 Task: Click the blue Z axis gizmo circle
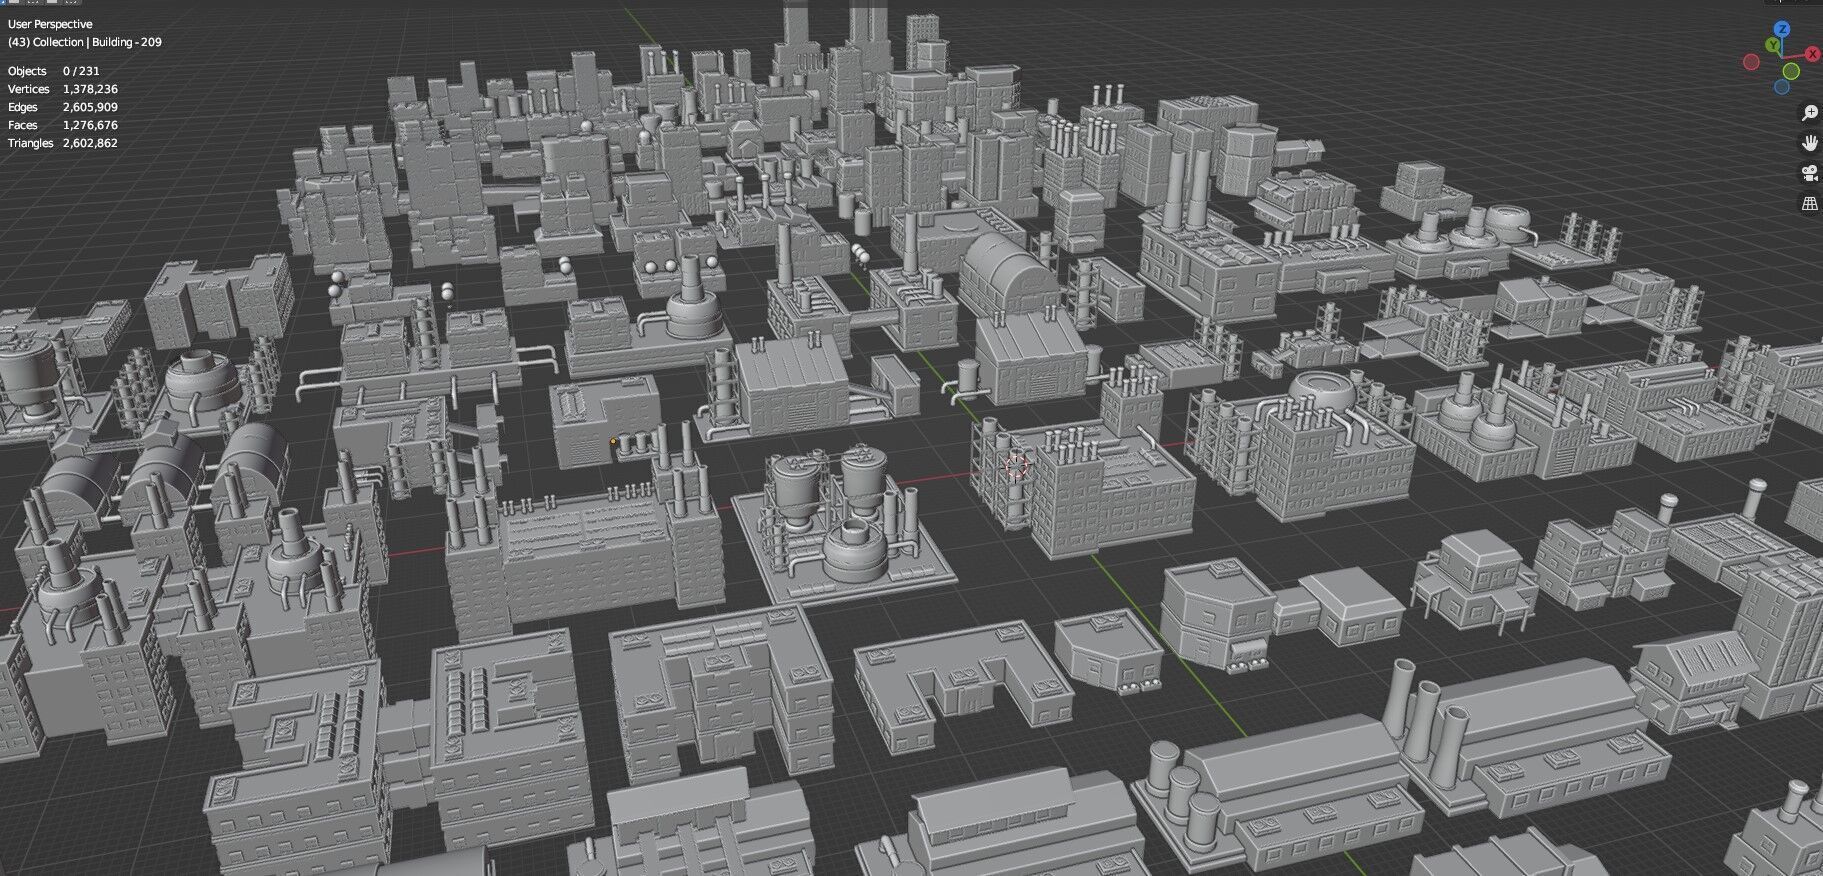coord(1782,29)
